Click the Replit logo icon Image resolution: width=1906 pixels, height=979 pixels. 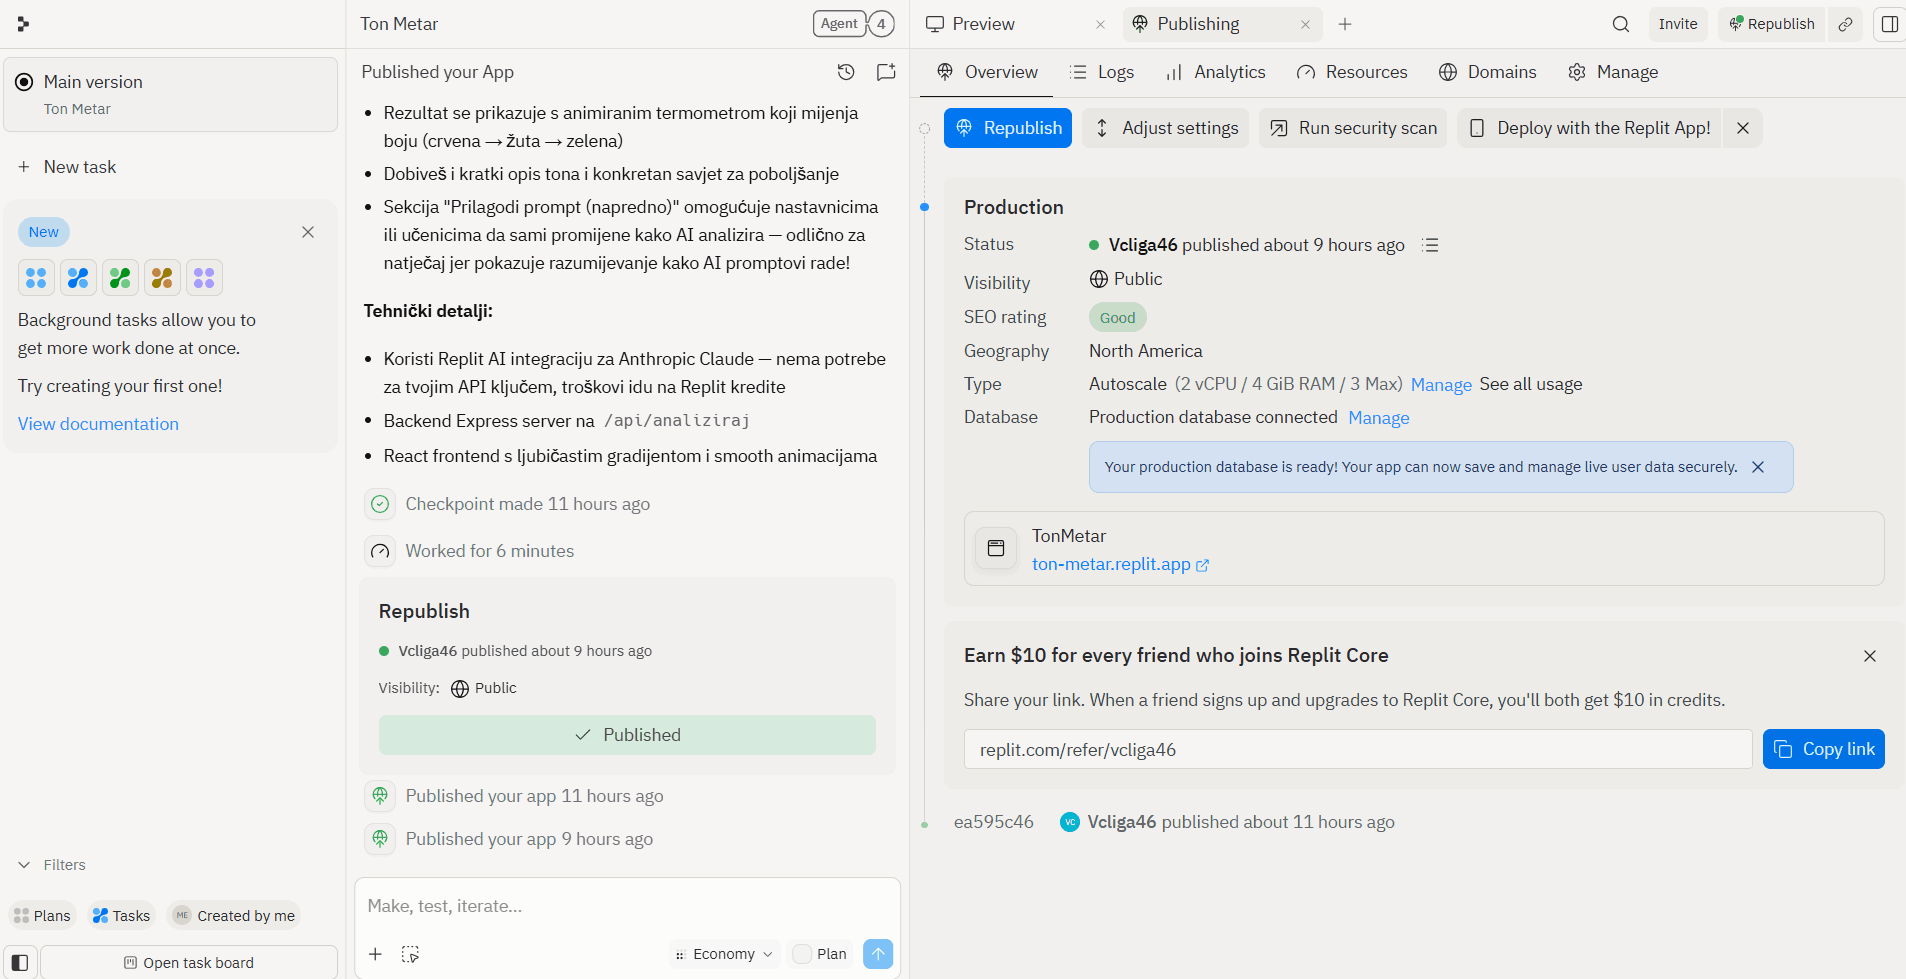(x=23, y=24)
